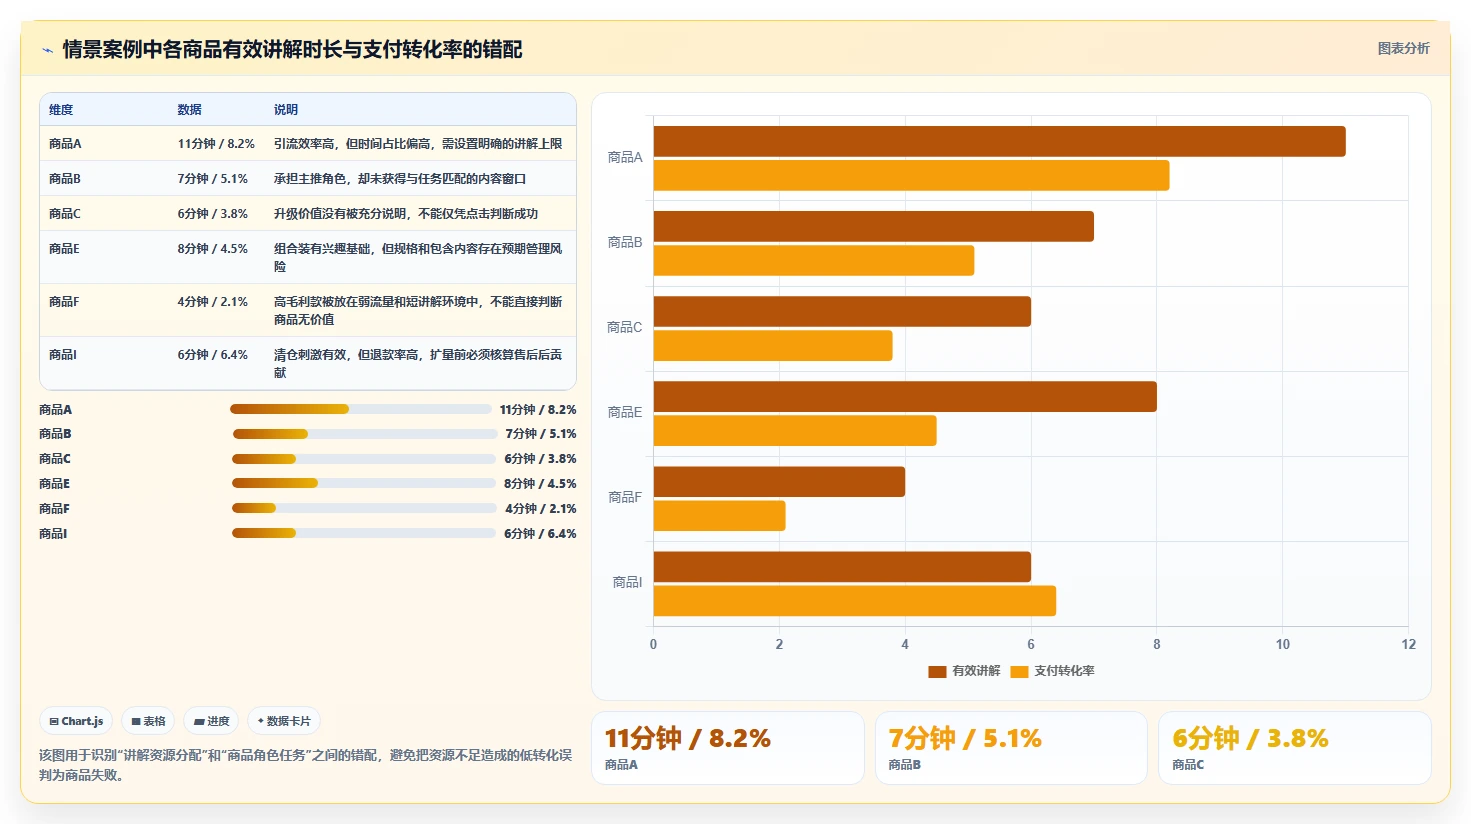This screenshot has width=1471, height=824.
Task: Click the 商品A progress bar
Action: 361,409
